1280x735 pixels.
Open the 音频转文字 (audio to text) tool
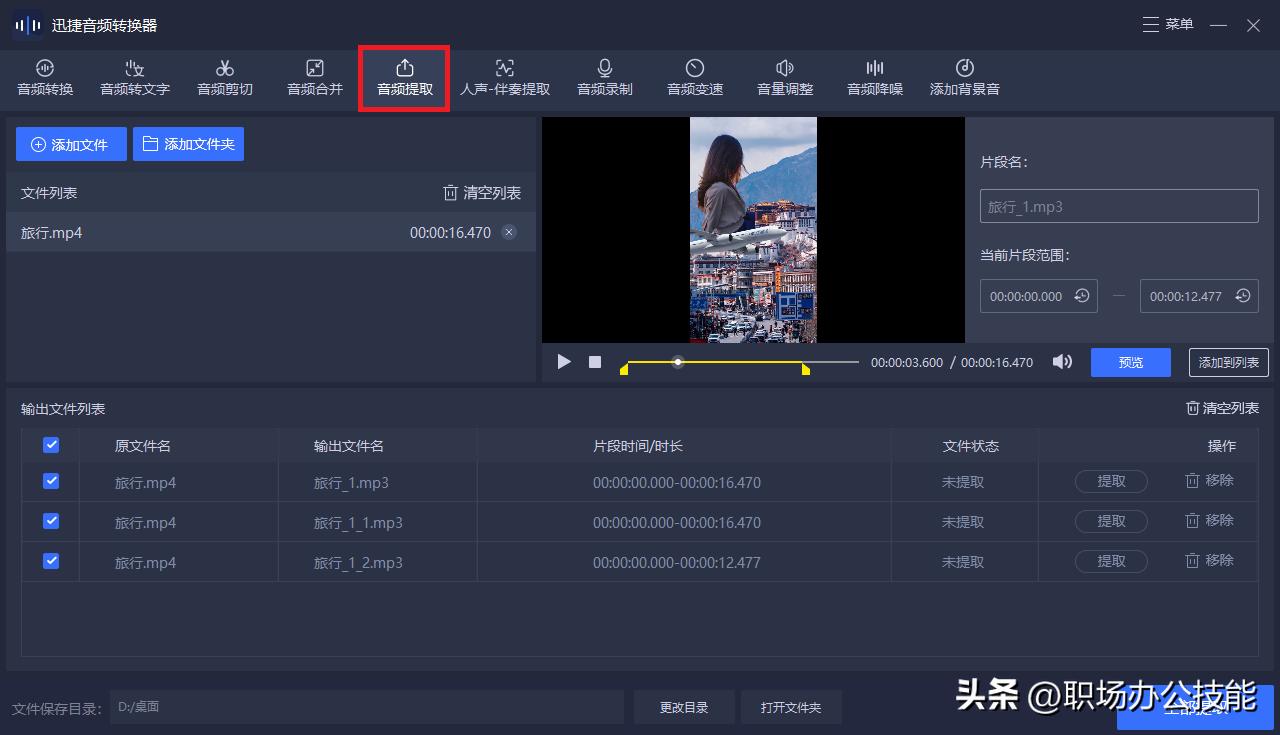134,78
